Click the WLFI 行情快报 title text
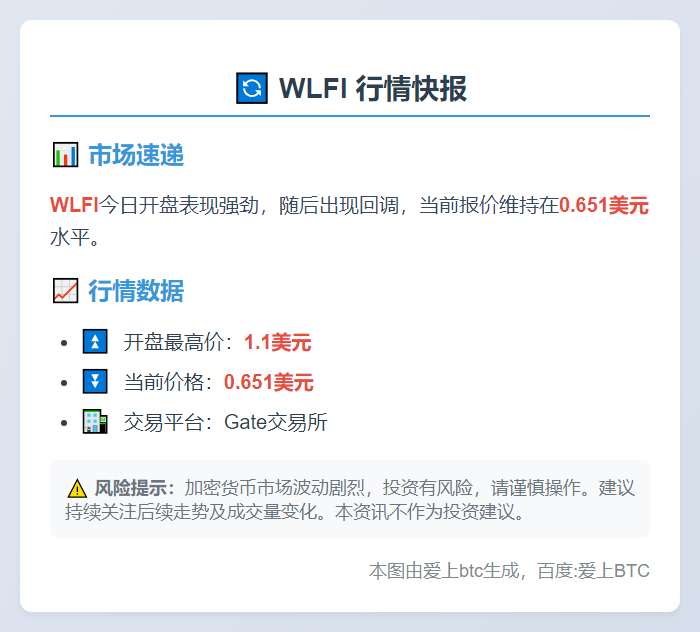This screenshot has height=632, width=700. point(373,89)
